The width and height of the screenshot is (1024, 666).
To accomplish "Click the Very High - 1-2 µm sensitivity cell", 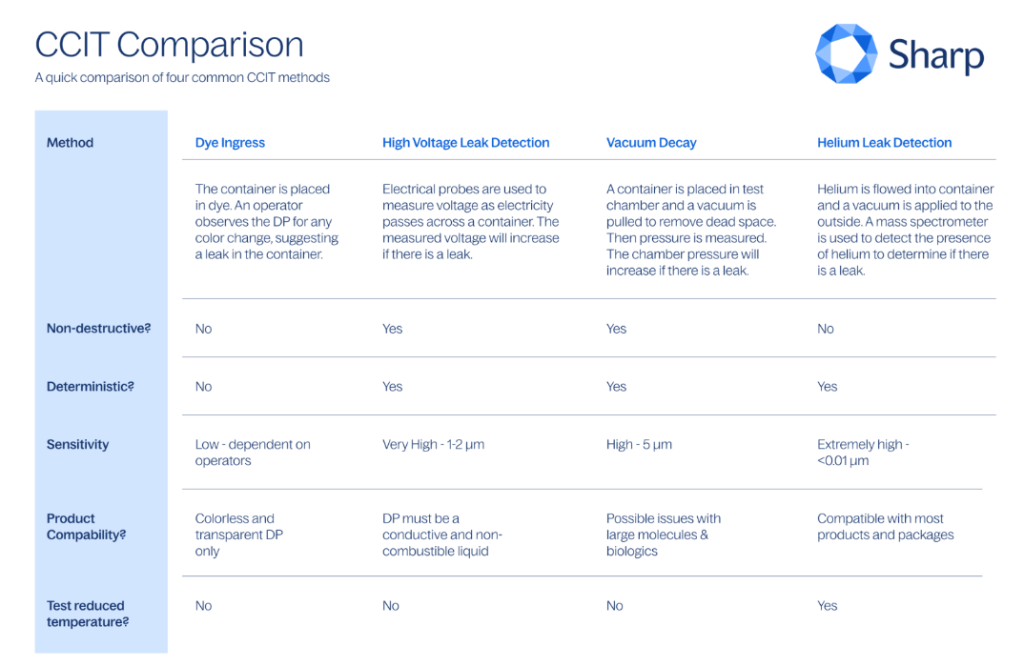I will [433, 444].
